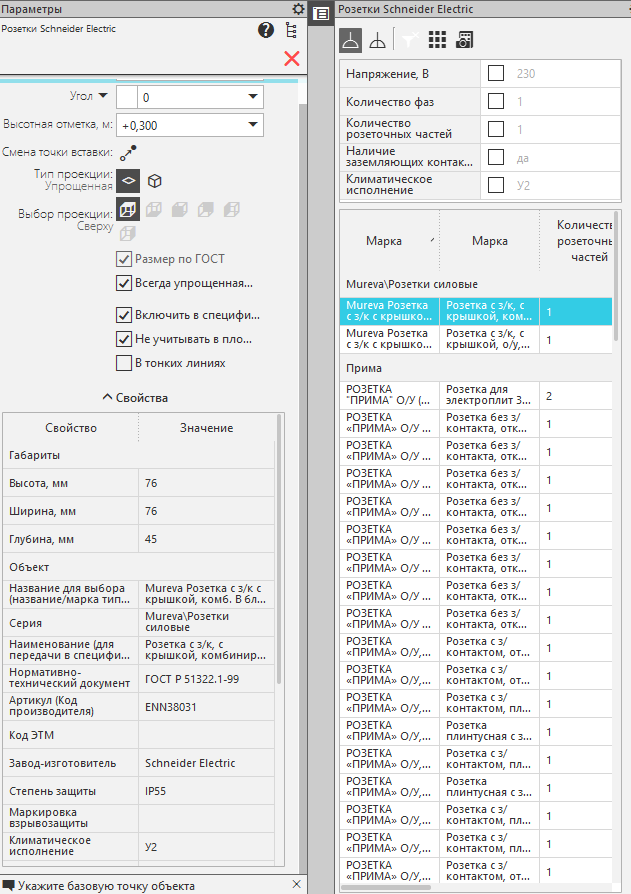Uncheck Включить в специфи... option
Screen dimensions: 631x894
click(x=124, y=315)
